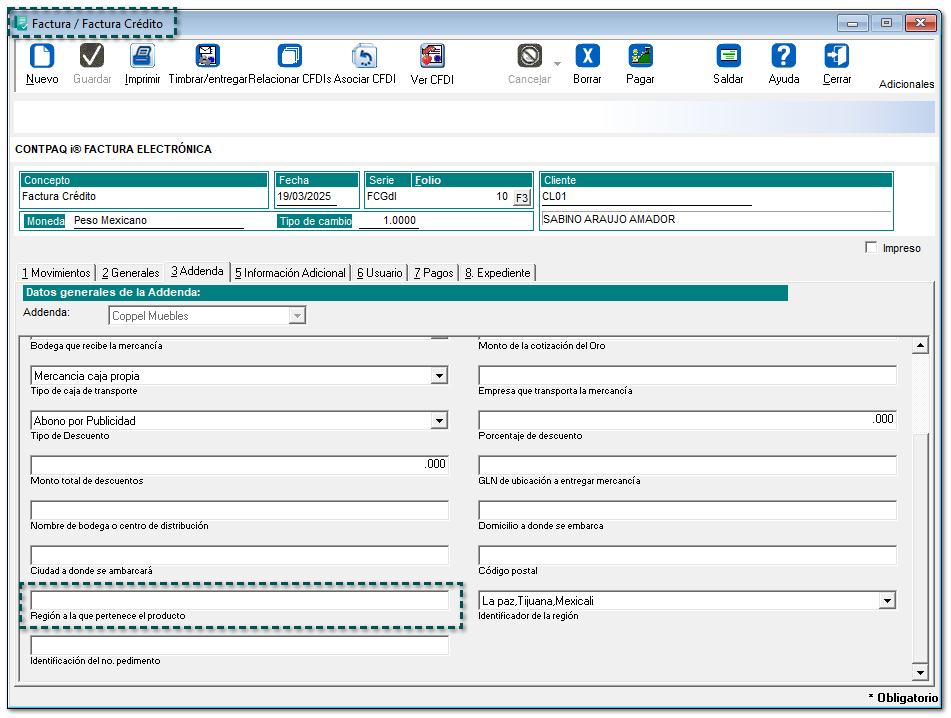Click the Pagar payment icon
The image size is (951, 718).
[640, 57]
